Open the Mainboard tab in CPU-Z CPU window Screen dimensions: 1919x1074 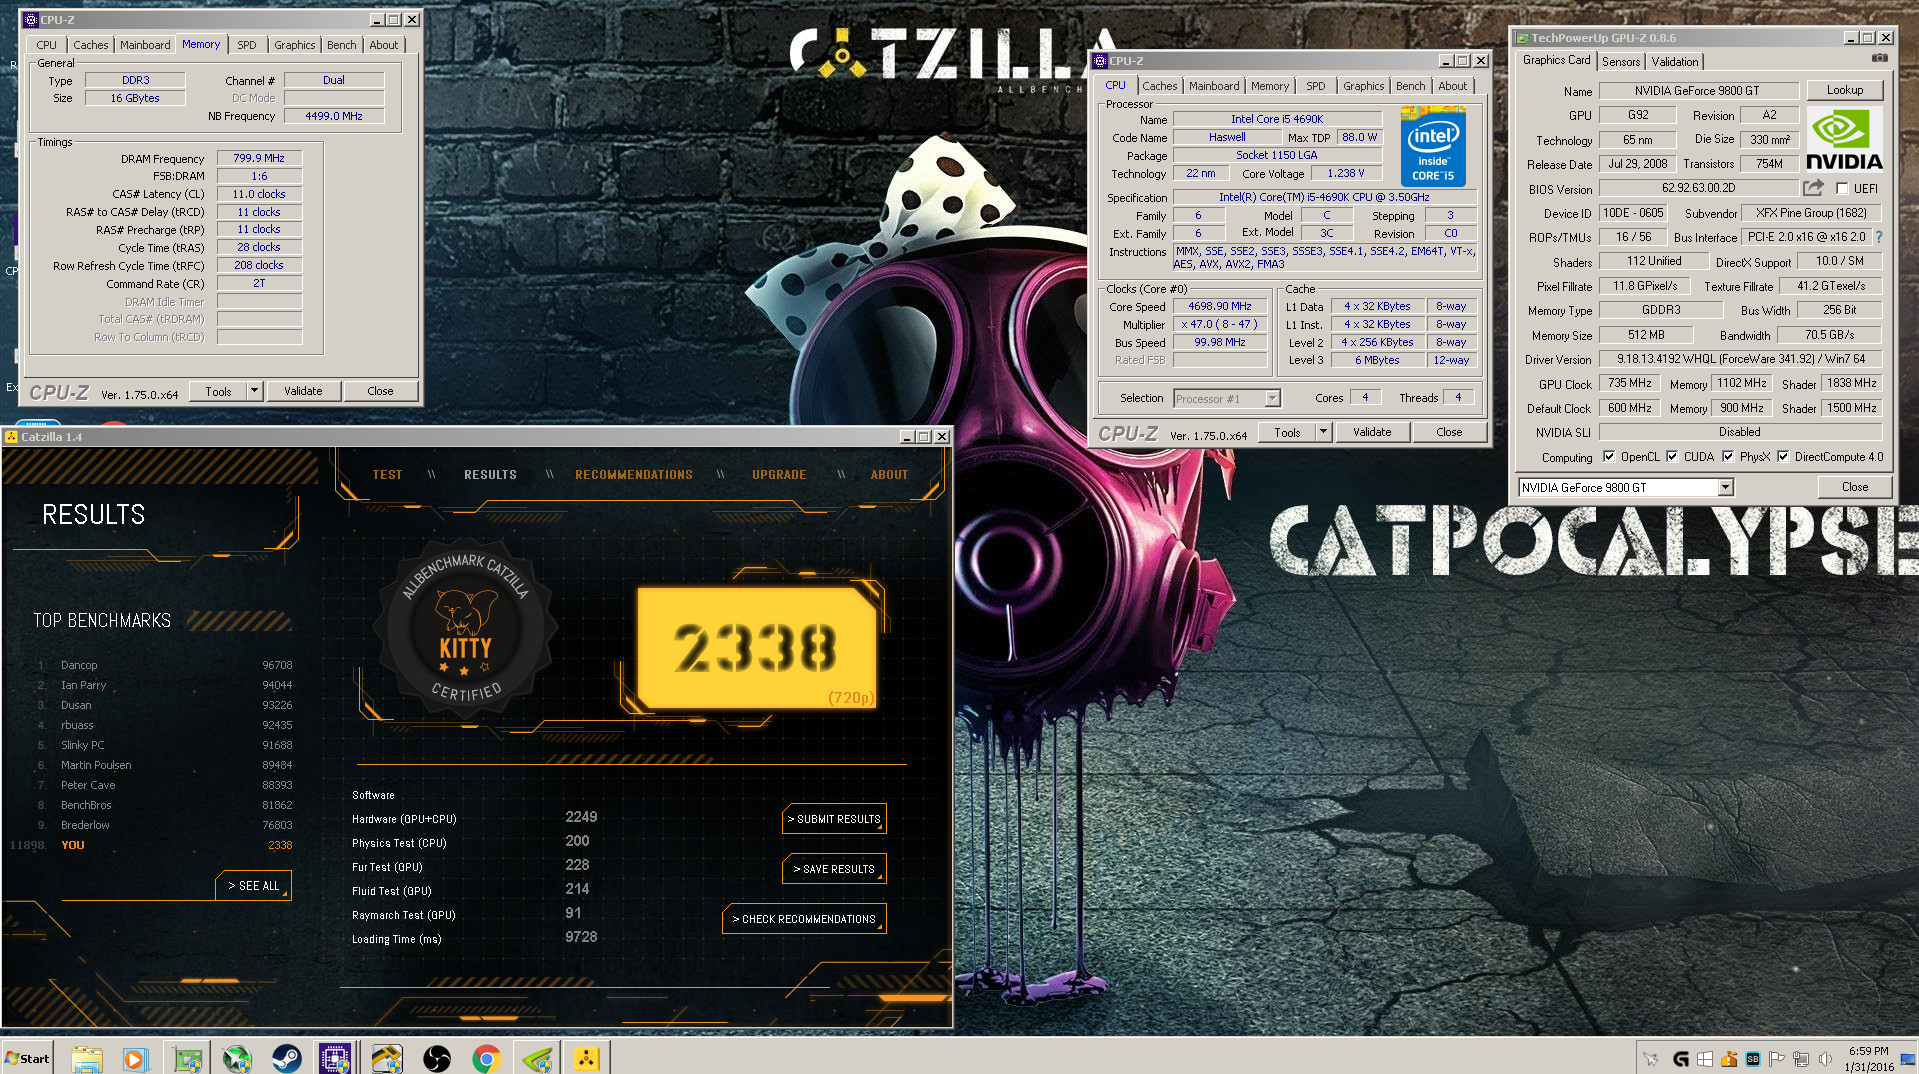point(1214,86)
